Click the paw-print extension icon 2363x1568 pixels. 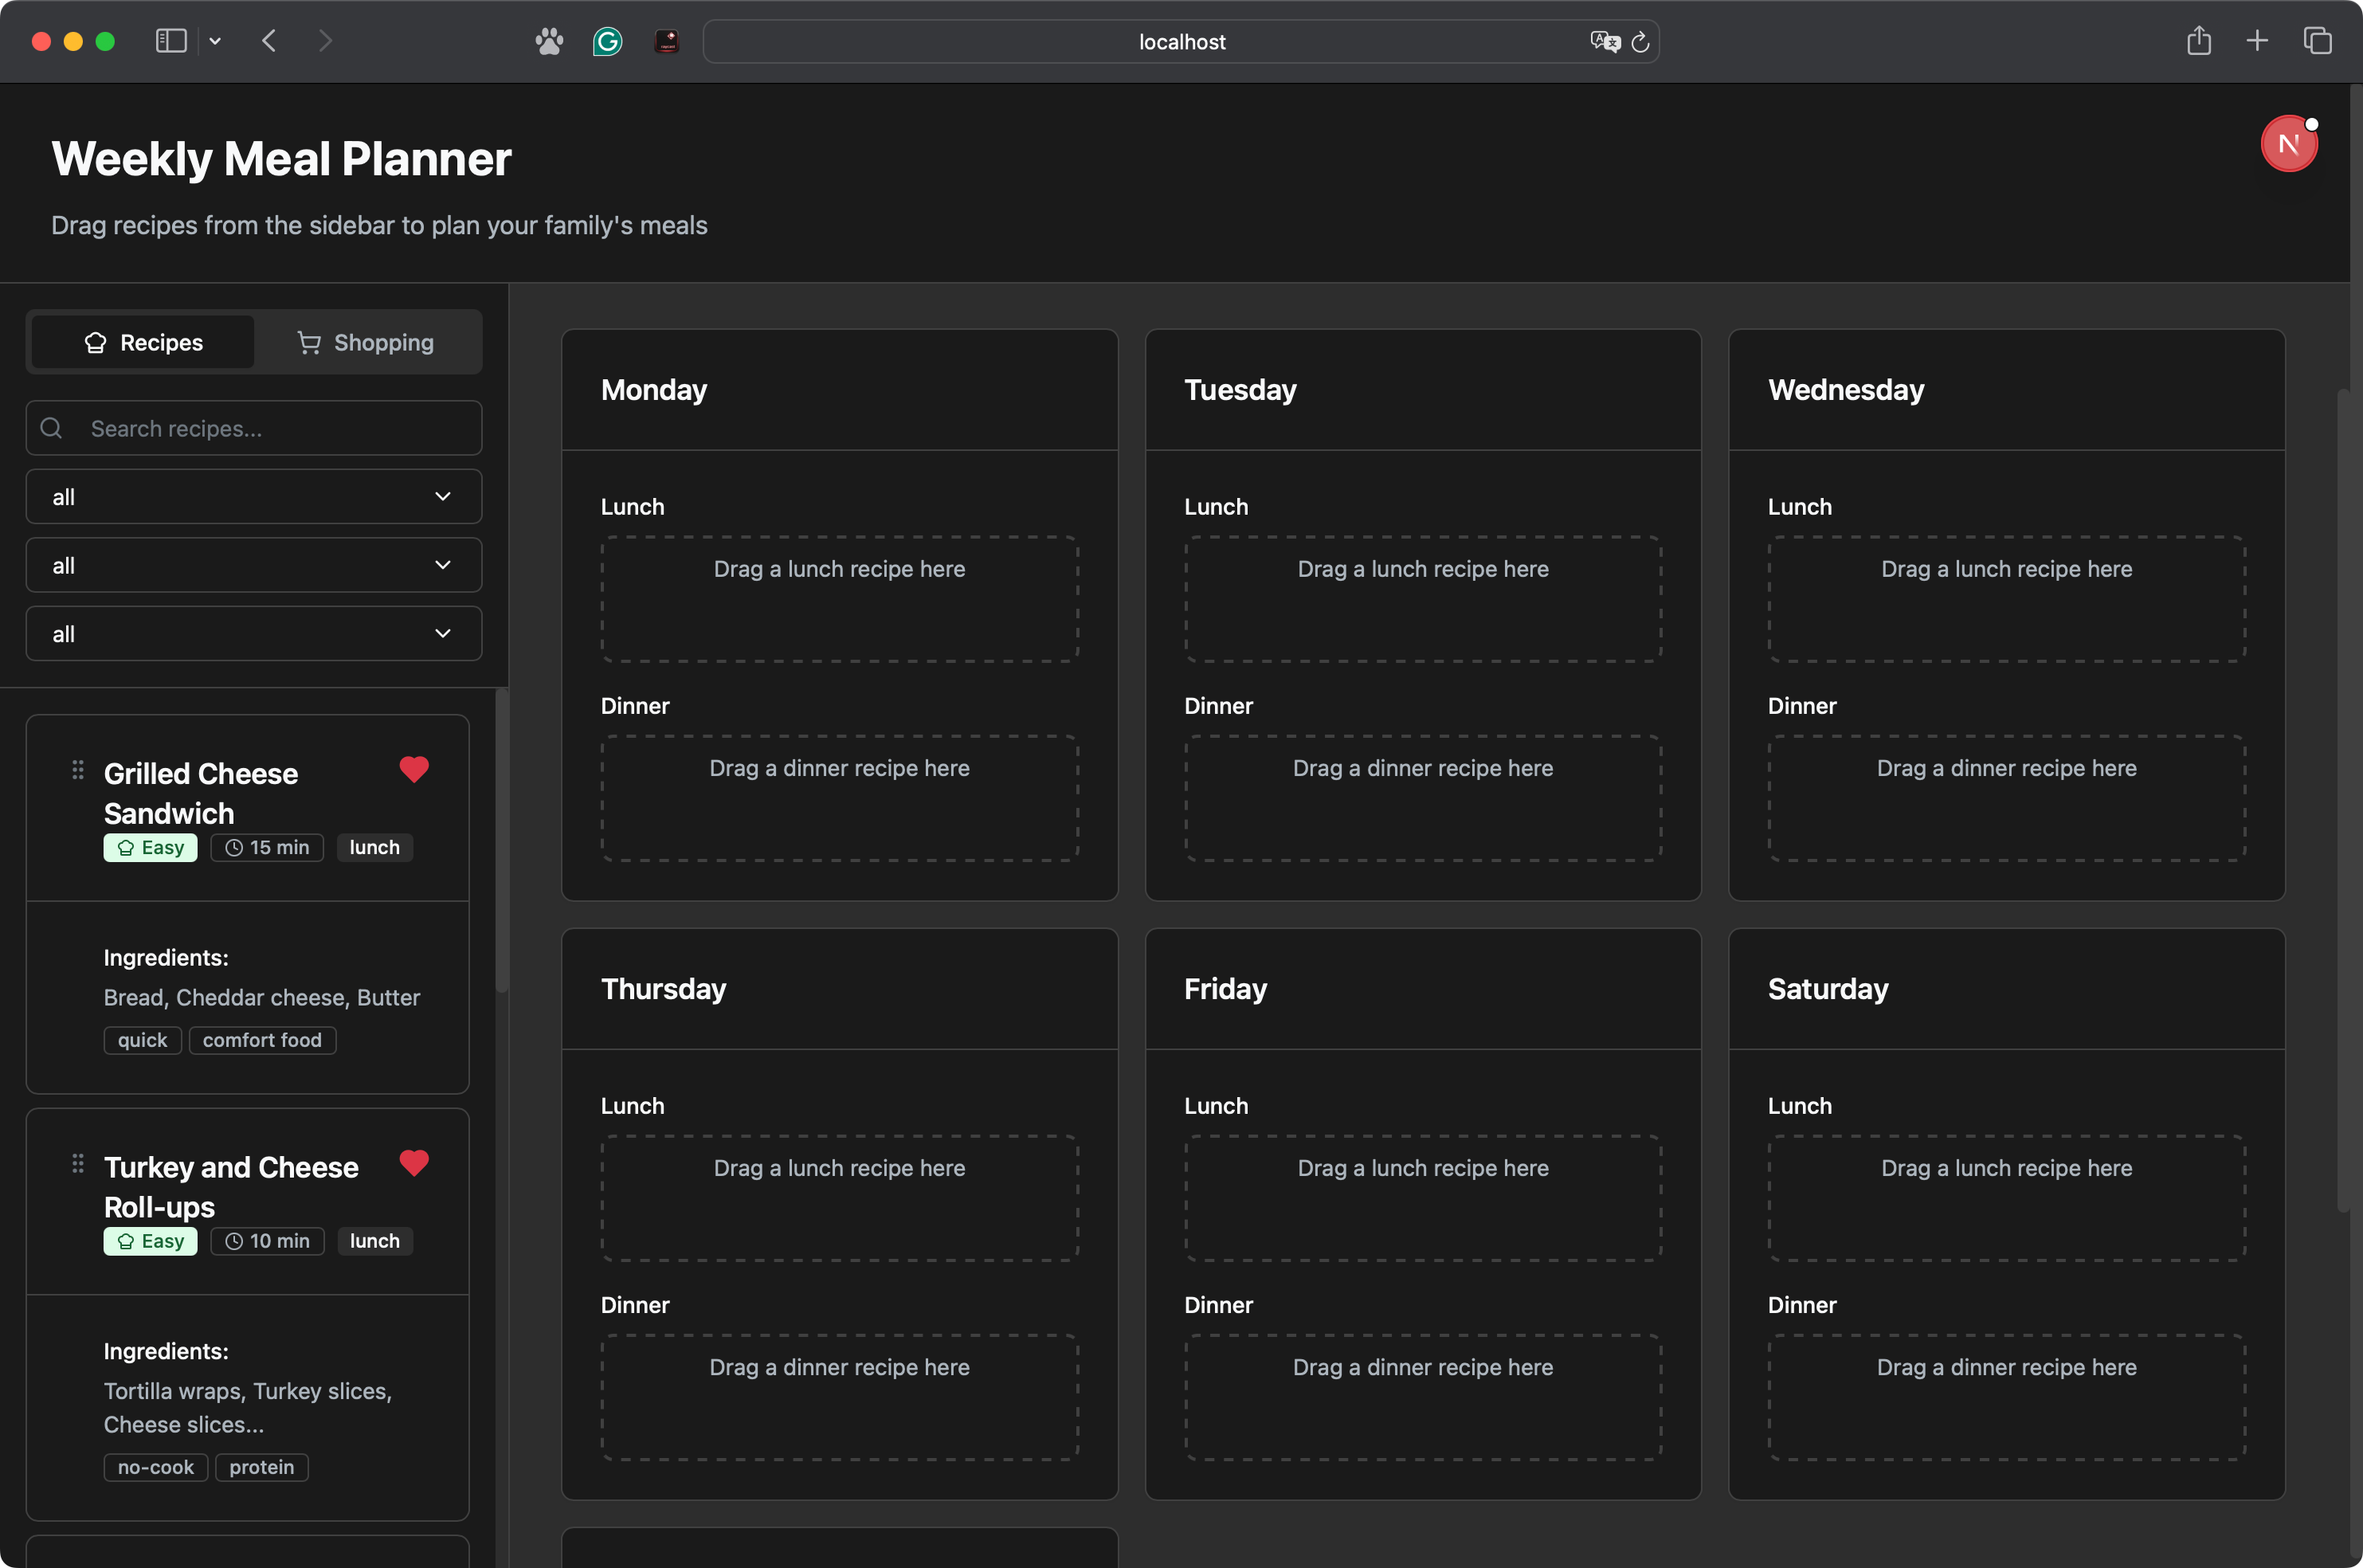[549, 41]
